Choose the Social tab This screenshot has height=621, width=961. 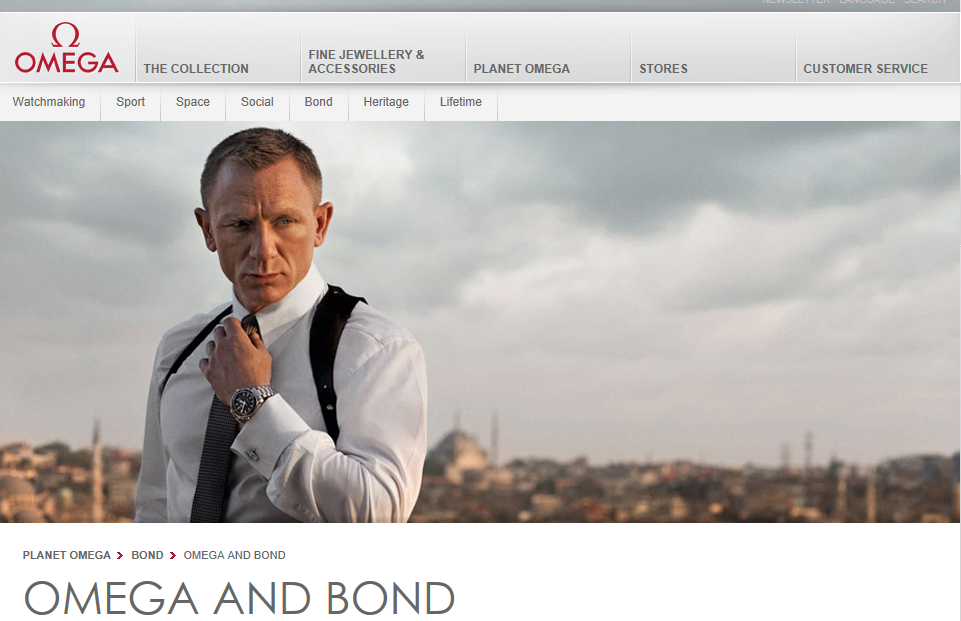coord(257,102)
